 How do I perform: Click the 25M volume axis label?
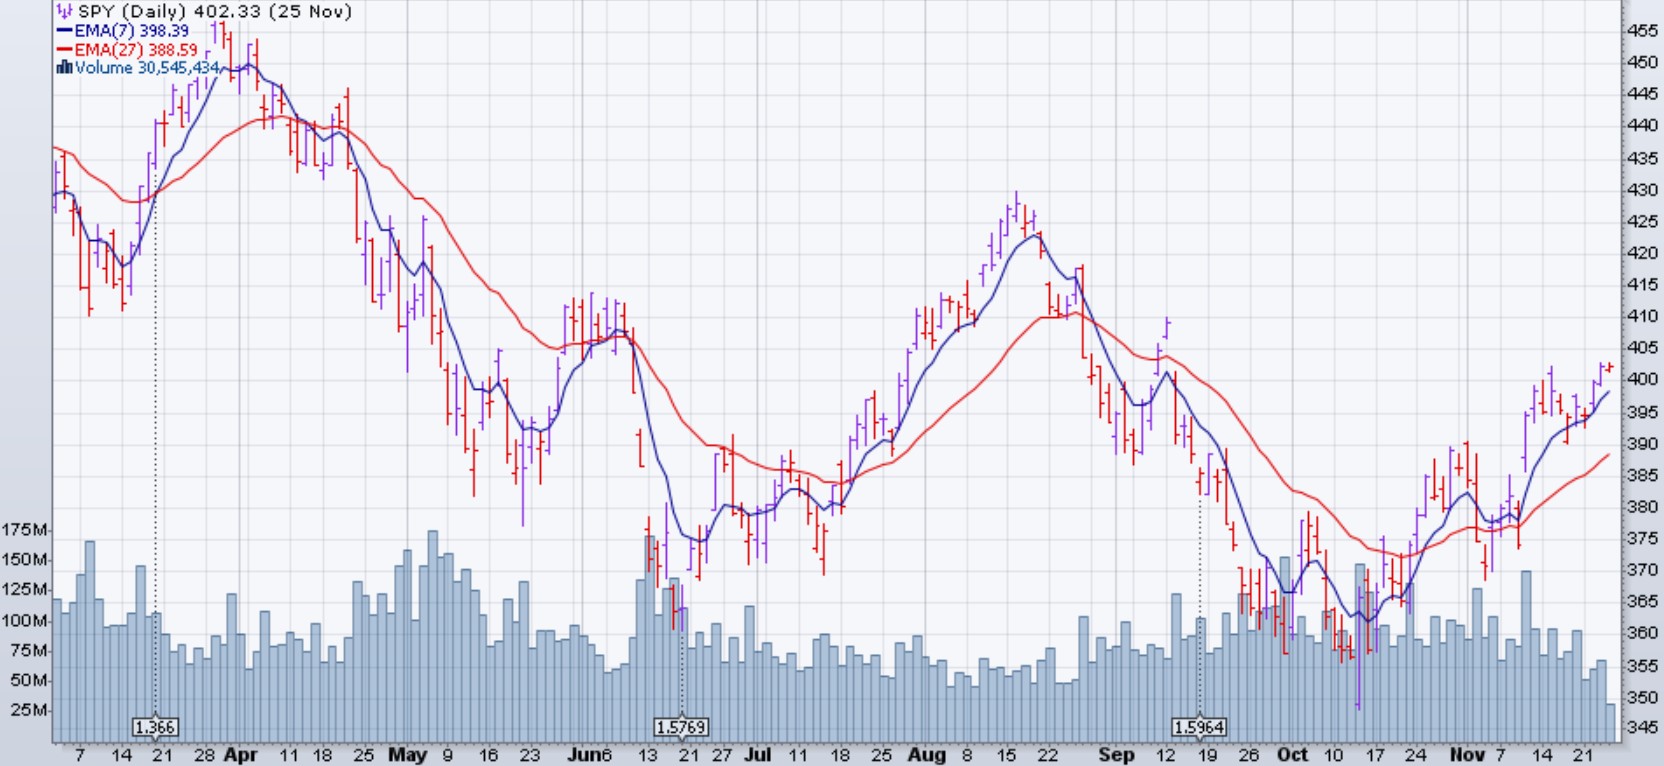pyautogui.click(x=29, y=710)
